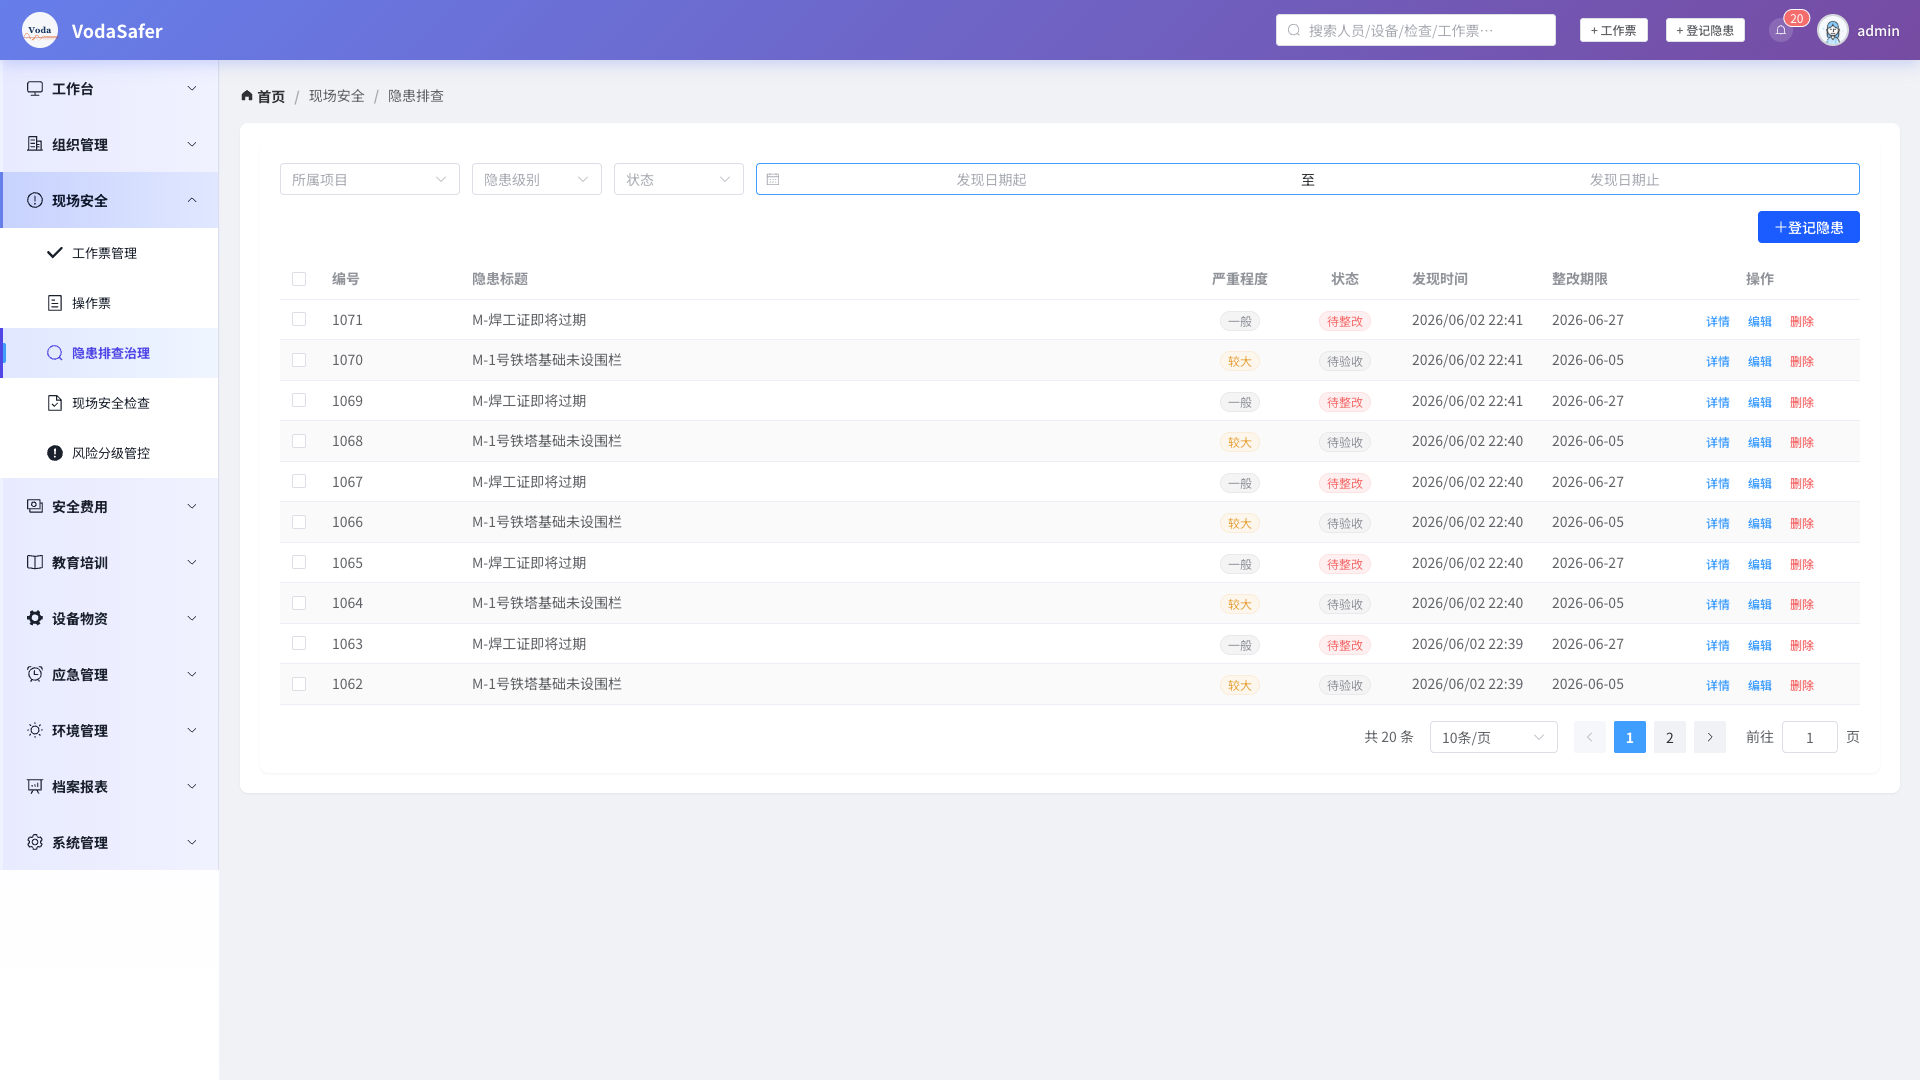
Task: Check the checkbox for row 1071
Action: [x=299, y=319]
